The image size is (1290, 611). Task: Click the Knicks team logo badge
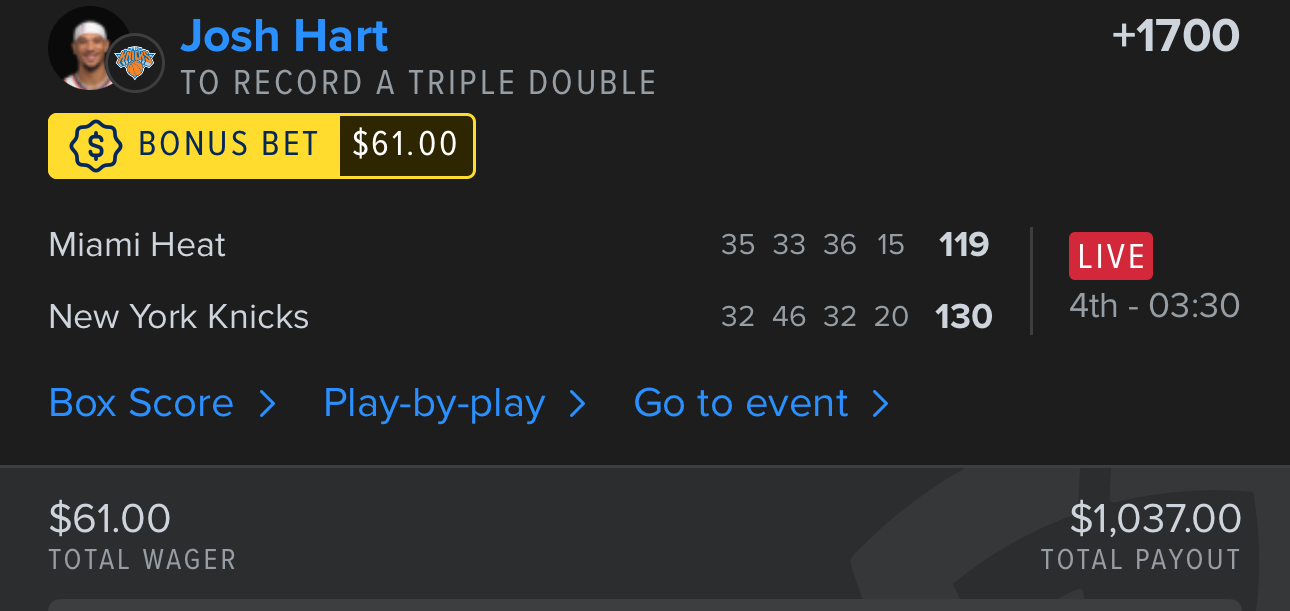click(134, 62)
